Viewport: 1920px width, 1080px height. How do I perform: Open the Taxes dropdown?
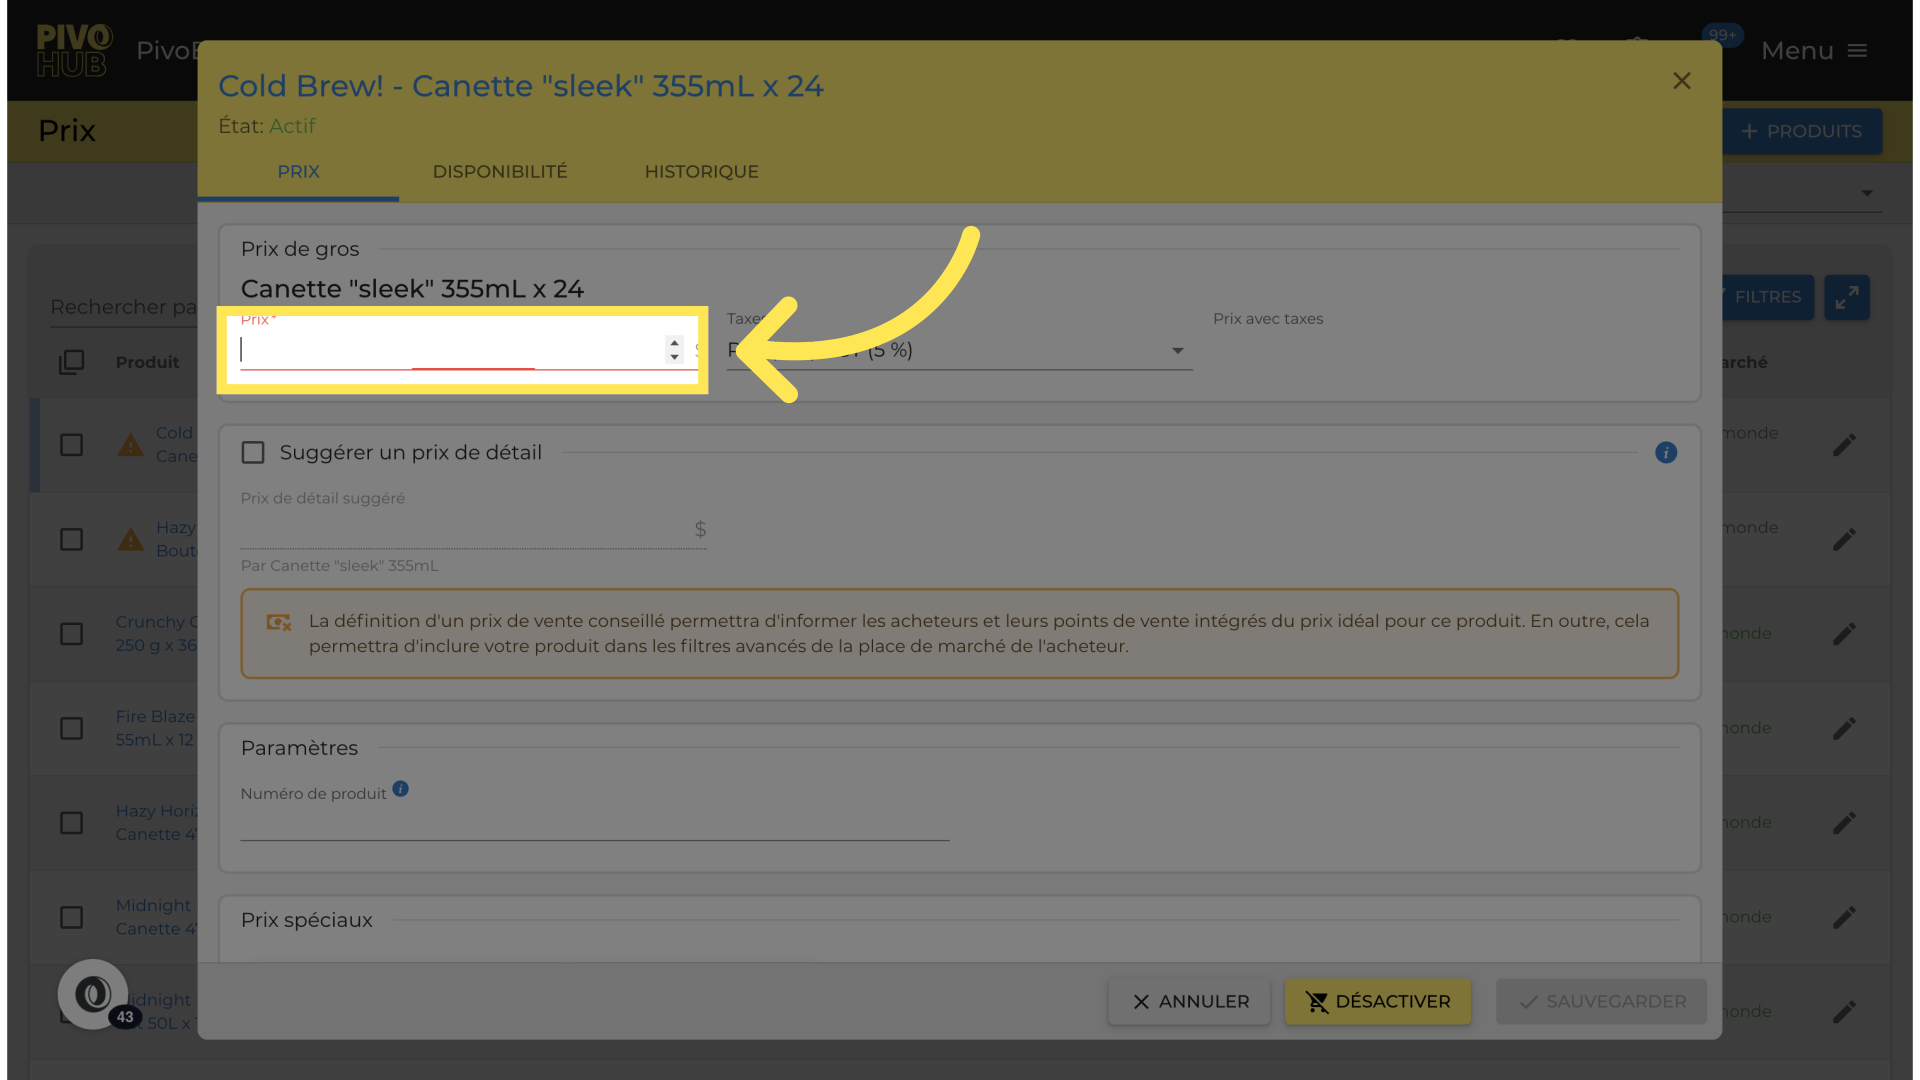tap(1176, 351)
